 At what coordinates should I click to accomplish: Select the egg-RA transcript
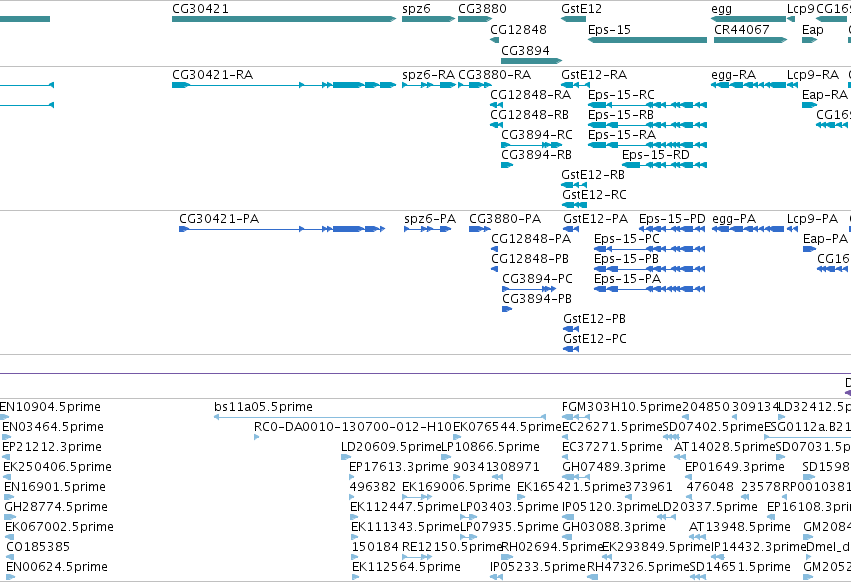(748, 85)
